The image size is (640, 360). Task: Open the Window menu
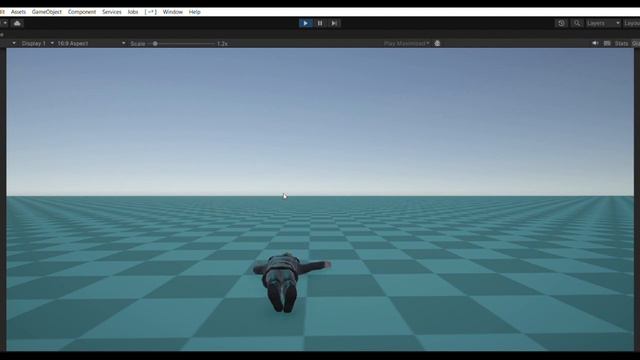tap(173, 12)
